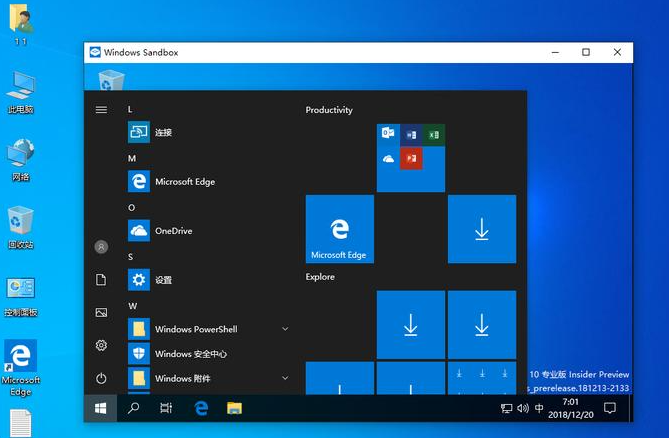Screen dimensions: 669x438
Task: Select the user folder icon on host desktop
Action: 20,23
